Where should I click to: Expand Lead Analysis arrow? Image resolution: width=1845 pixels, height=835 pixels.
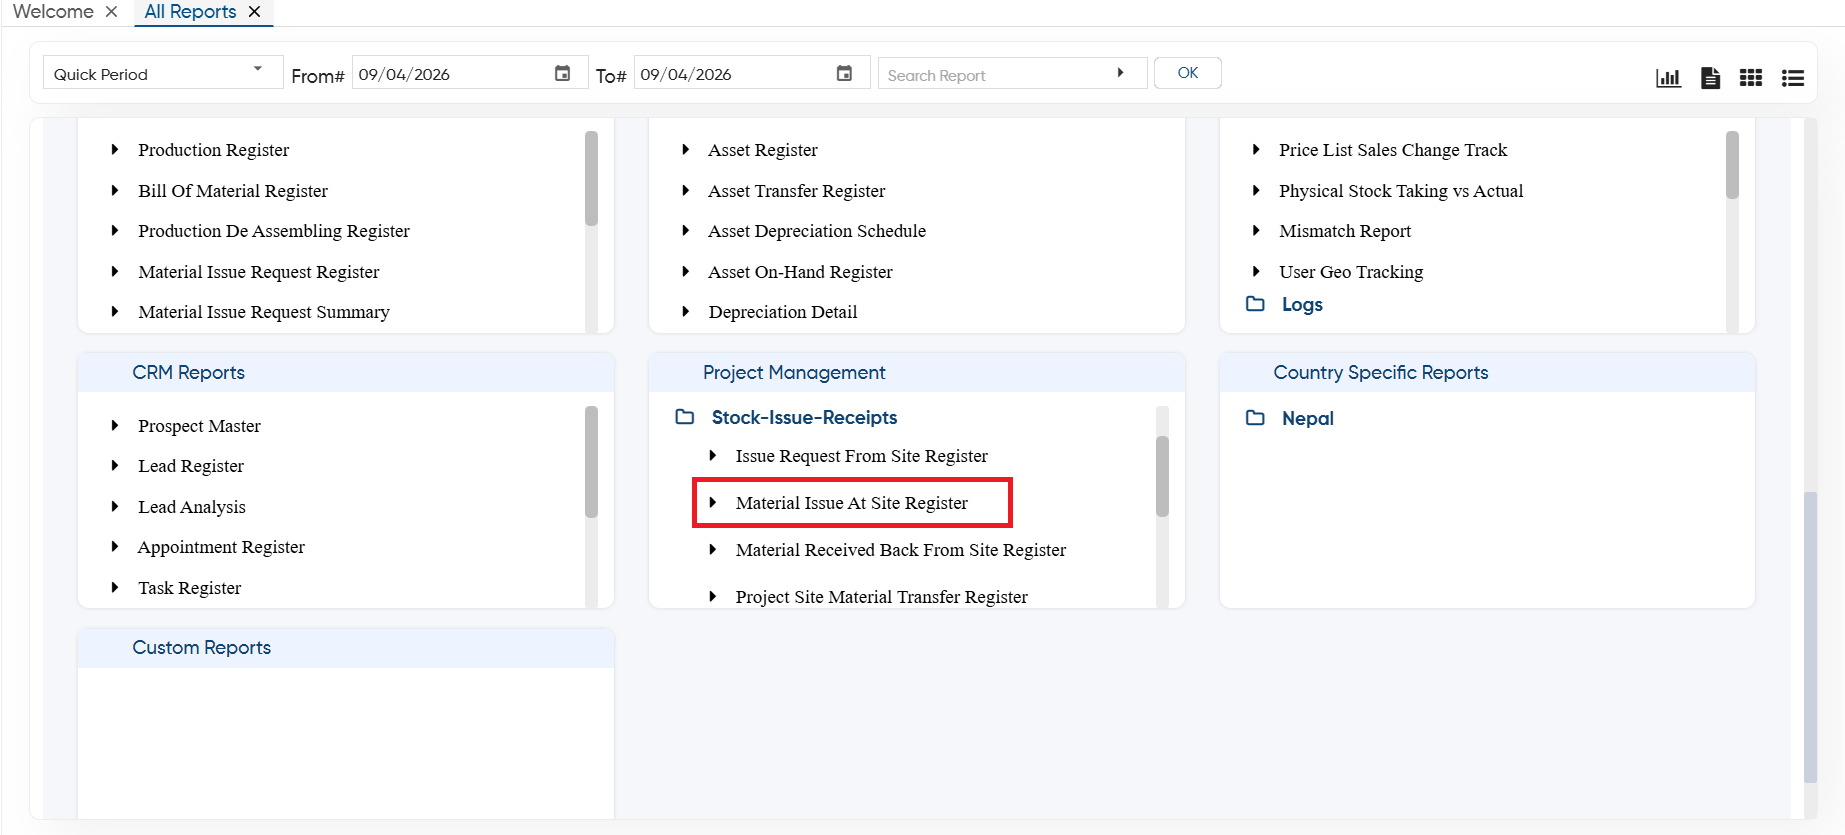[115, 507]
